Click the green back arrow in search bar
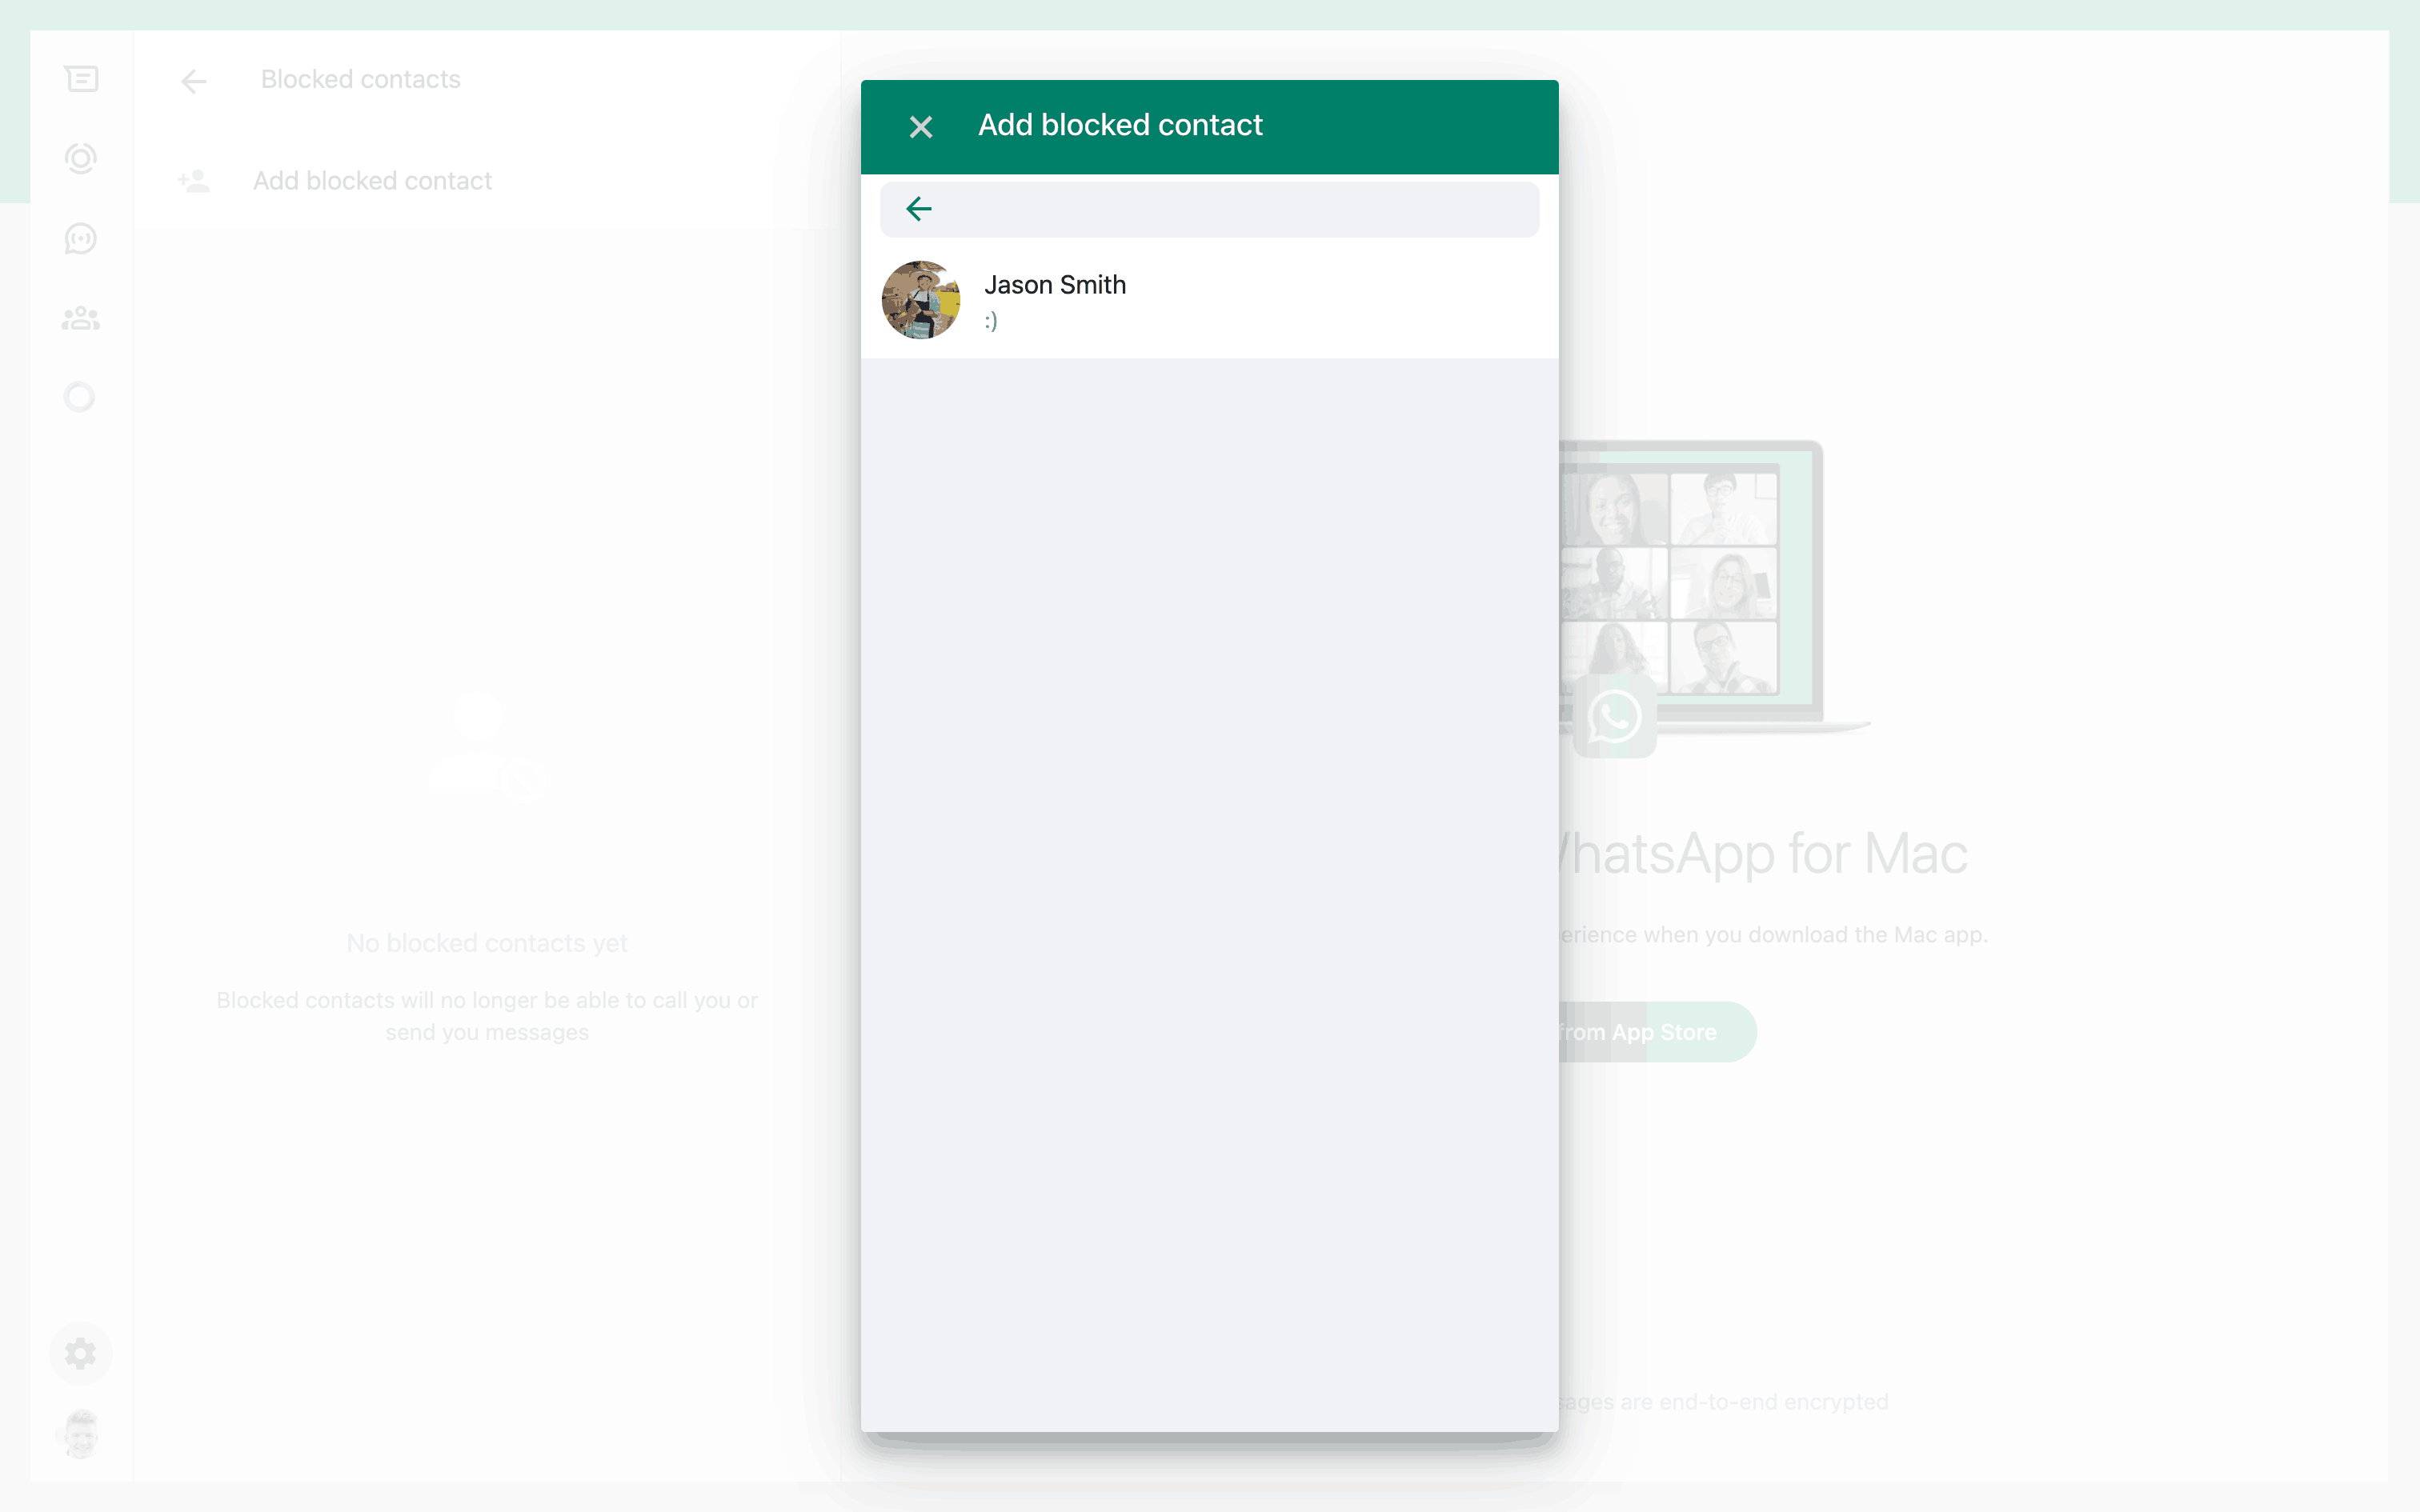This screenshot has height=1512, width=2420. point(918,209)
